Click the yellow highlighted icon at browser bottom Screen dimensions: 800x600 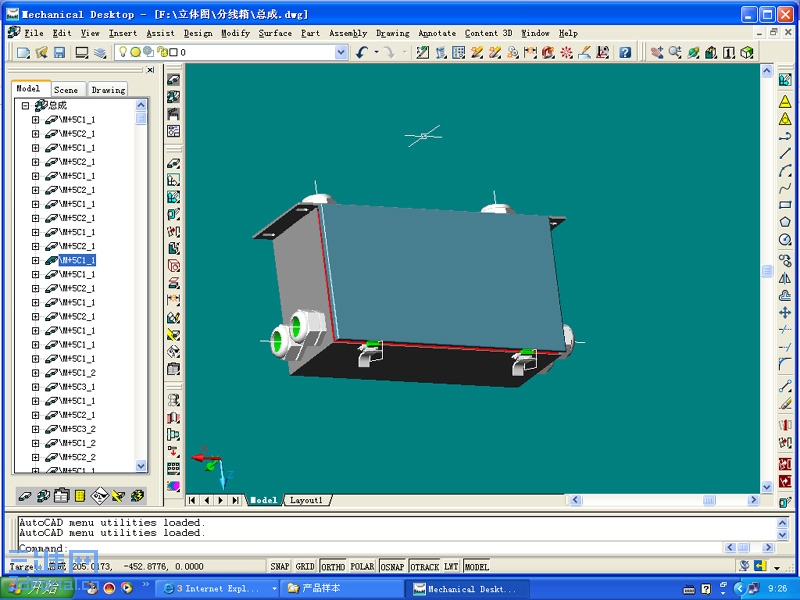[80, 495]
